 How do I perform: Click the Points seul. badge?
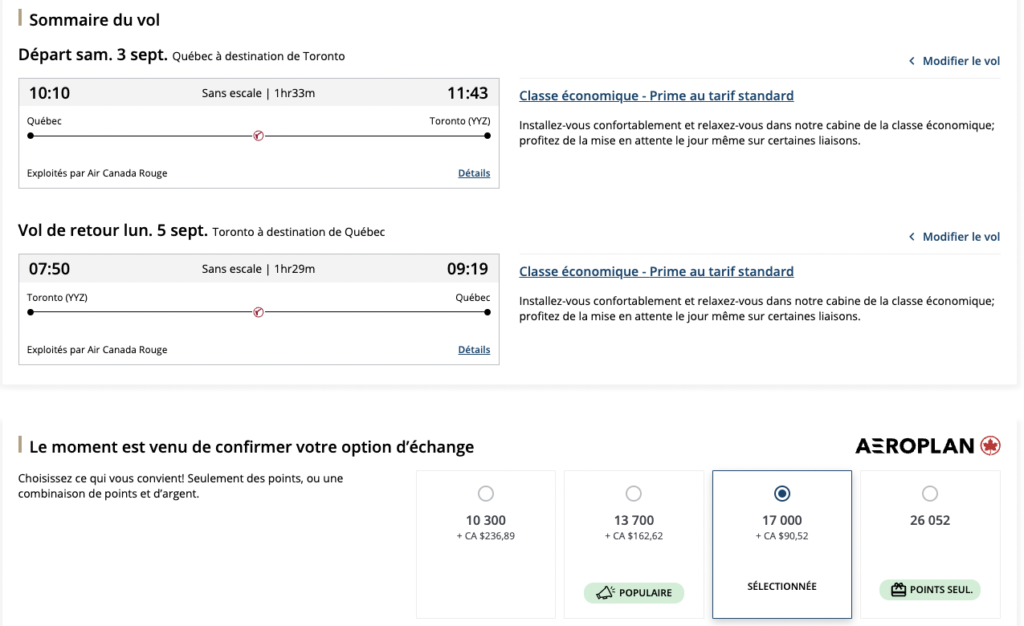click(930, 590)
